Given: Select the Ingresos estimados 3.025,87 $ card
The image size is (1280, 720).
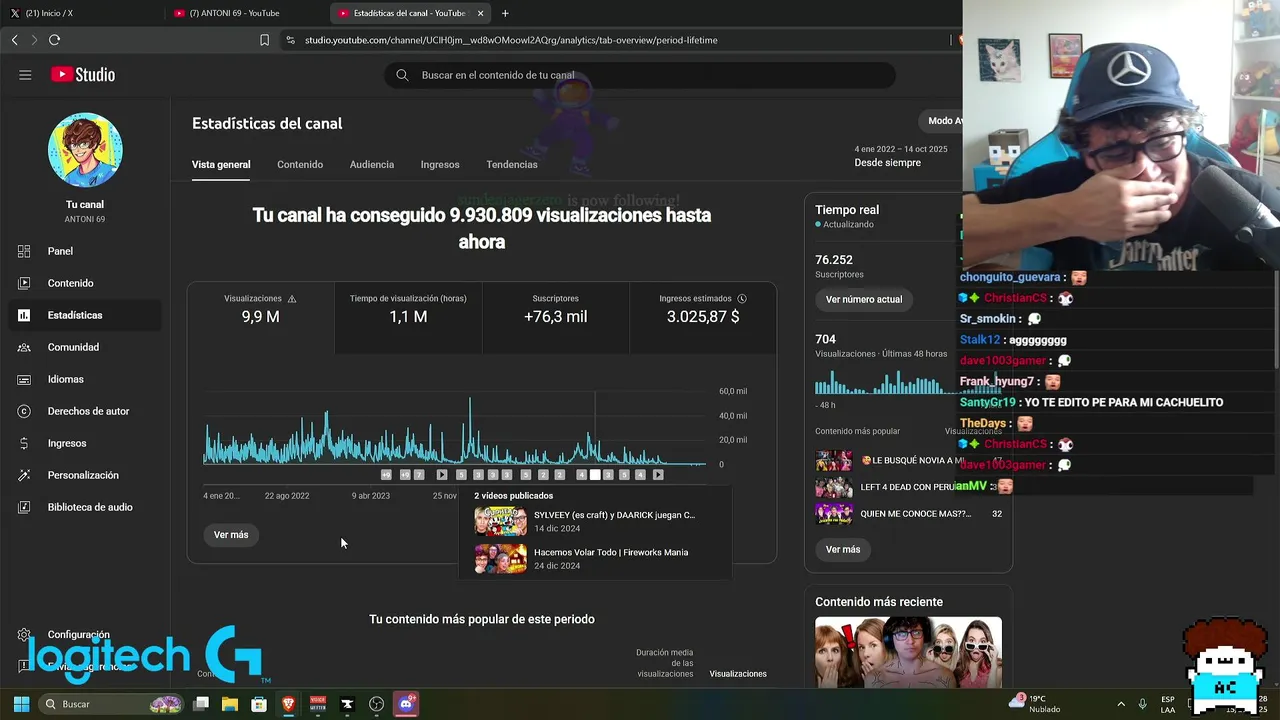Looking at the screenshot, I should pyautogui.click(x=703, y=318).
